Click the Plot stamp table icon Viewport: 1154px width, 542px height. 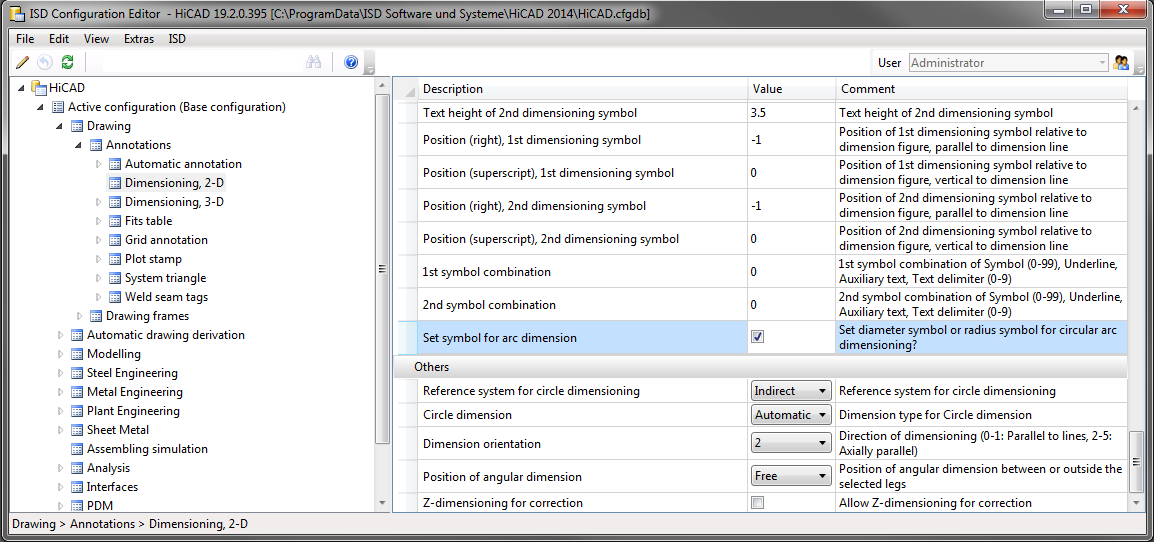pos(114,259)
